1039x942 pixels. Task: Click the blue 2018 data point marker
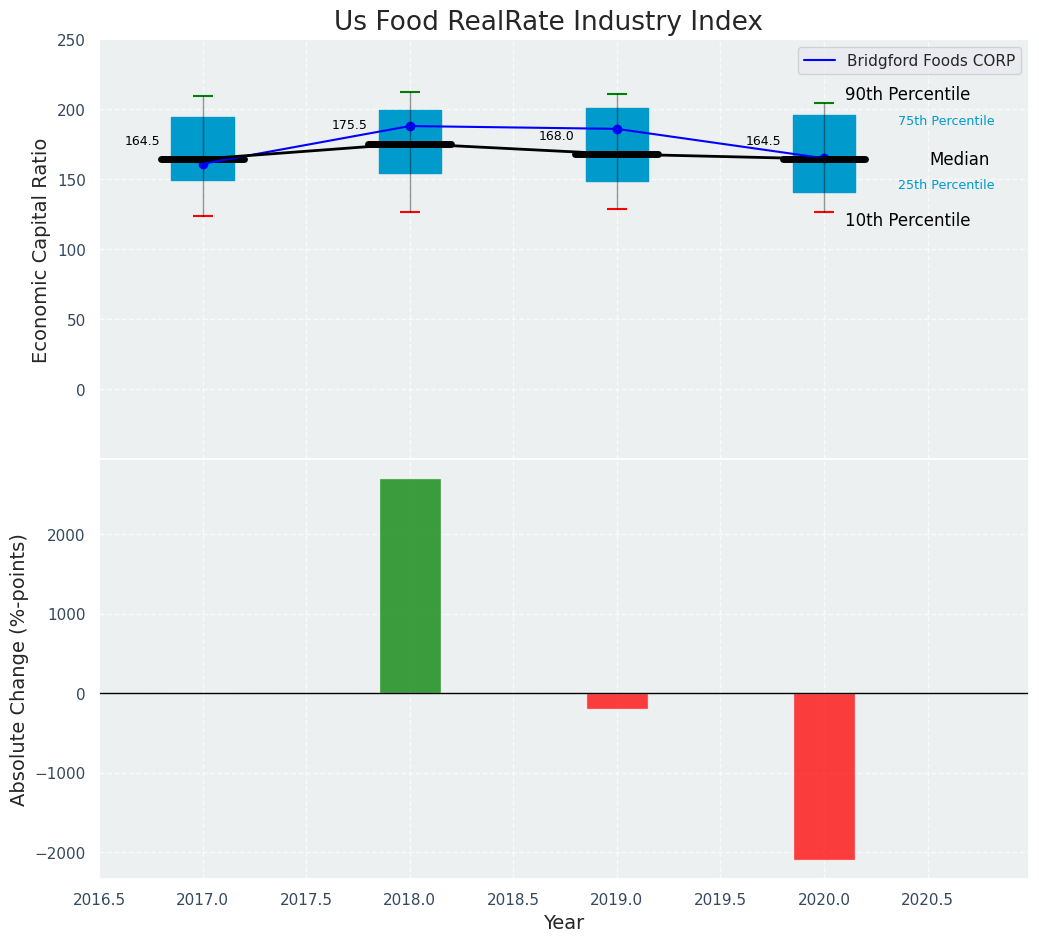410,126
